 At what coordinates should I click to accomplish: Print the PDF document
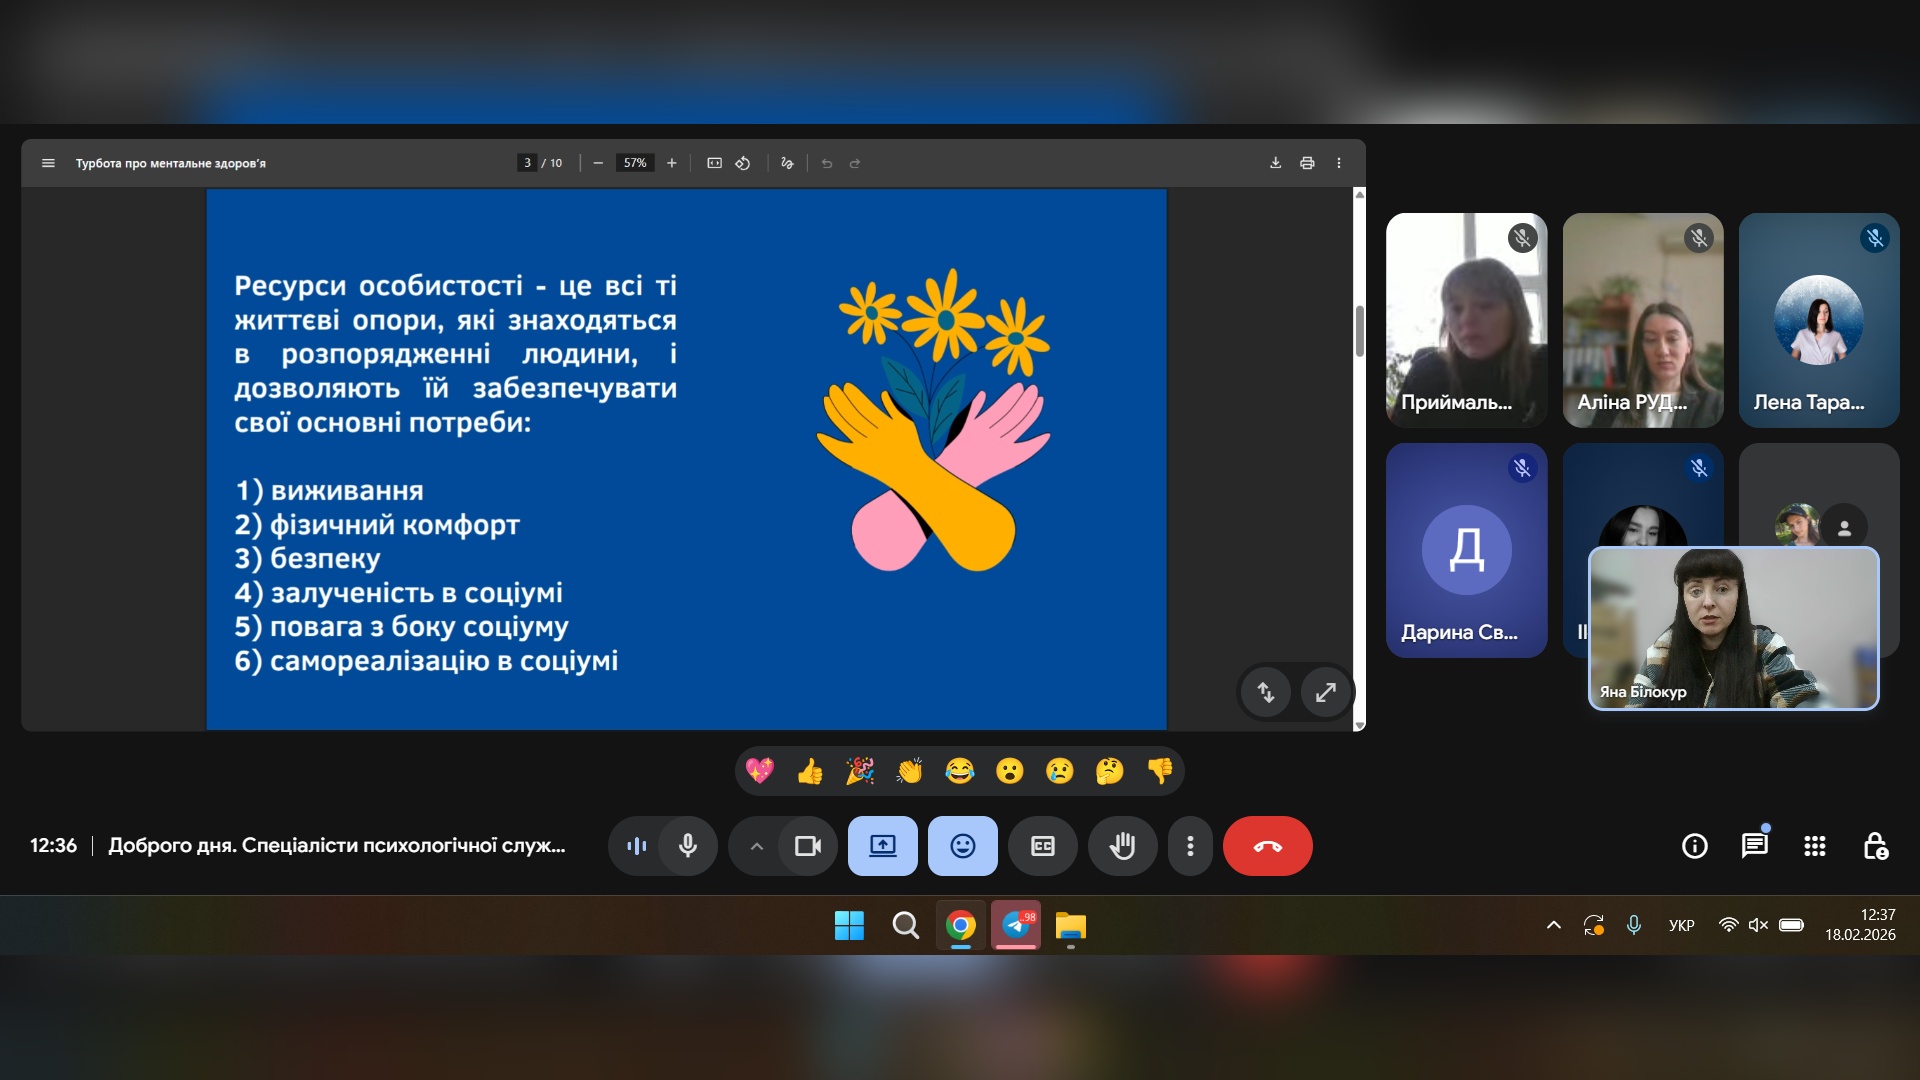[1306, 163]
